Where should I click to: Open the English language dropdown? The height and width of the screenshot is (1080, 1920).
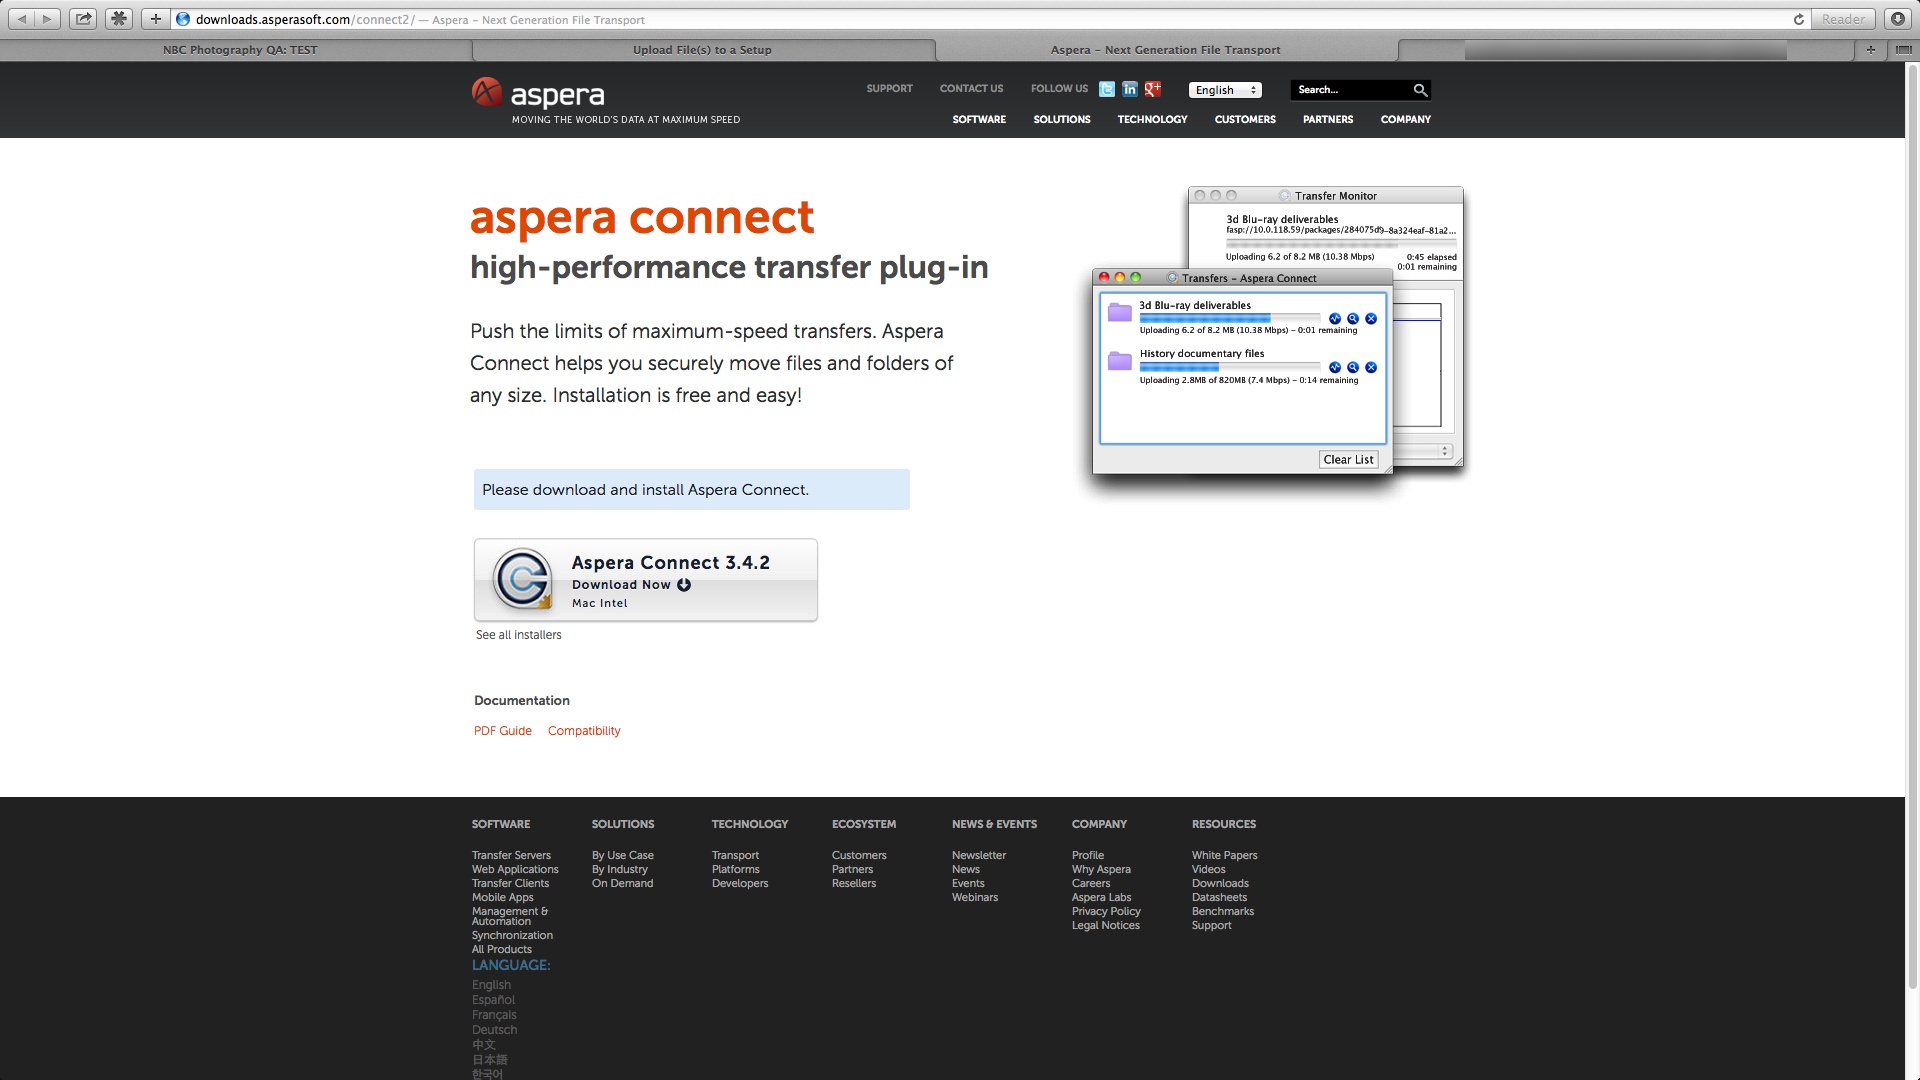click(1225, 90)
